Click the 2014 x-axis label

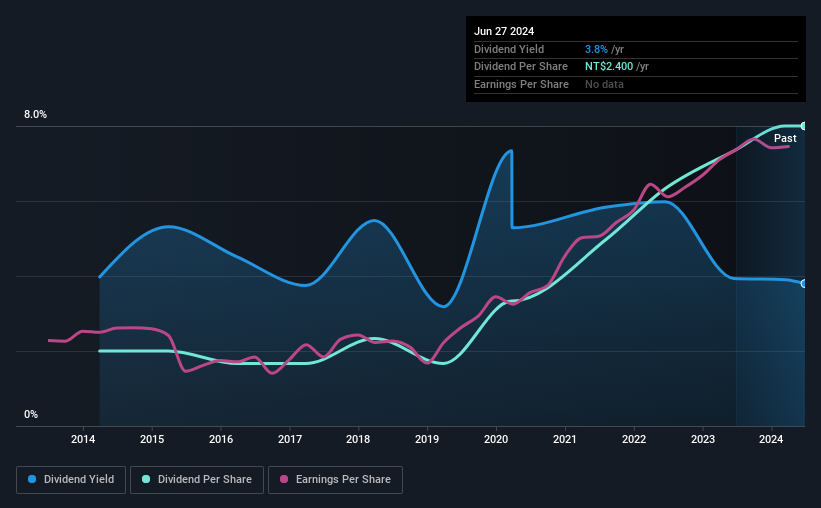pos(83,439)
